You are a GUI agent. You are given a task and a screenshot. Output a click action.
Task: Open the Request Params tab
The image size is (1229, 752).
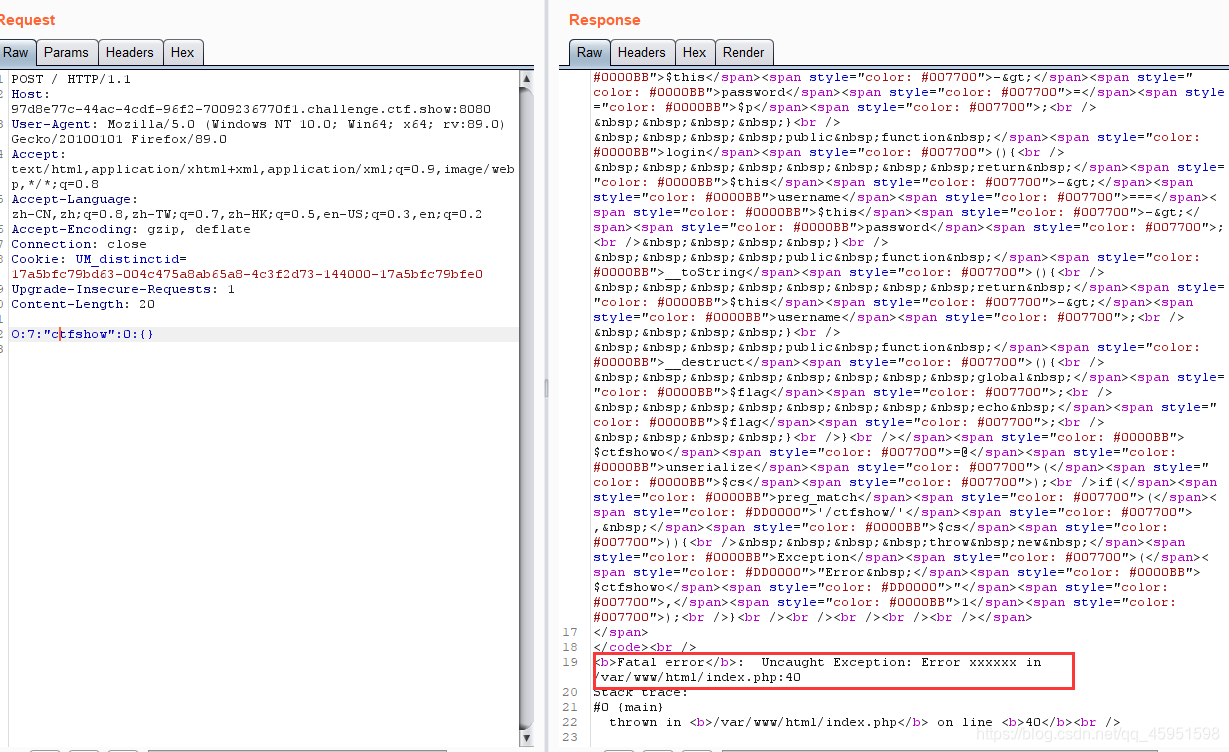(66, 53)
